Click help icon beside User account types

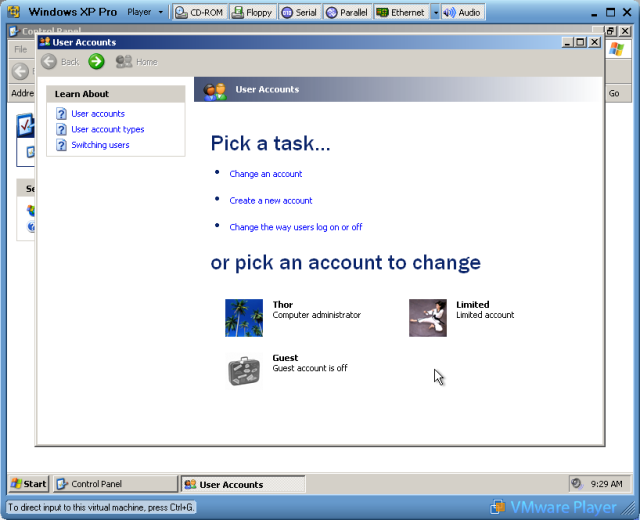pyautogui.click(x=61, y=129)
